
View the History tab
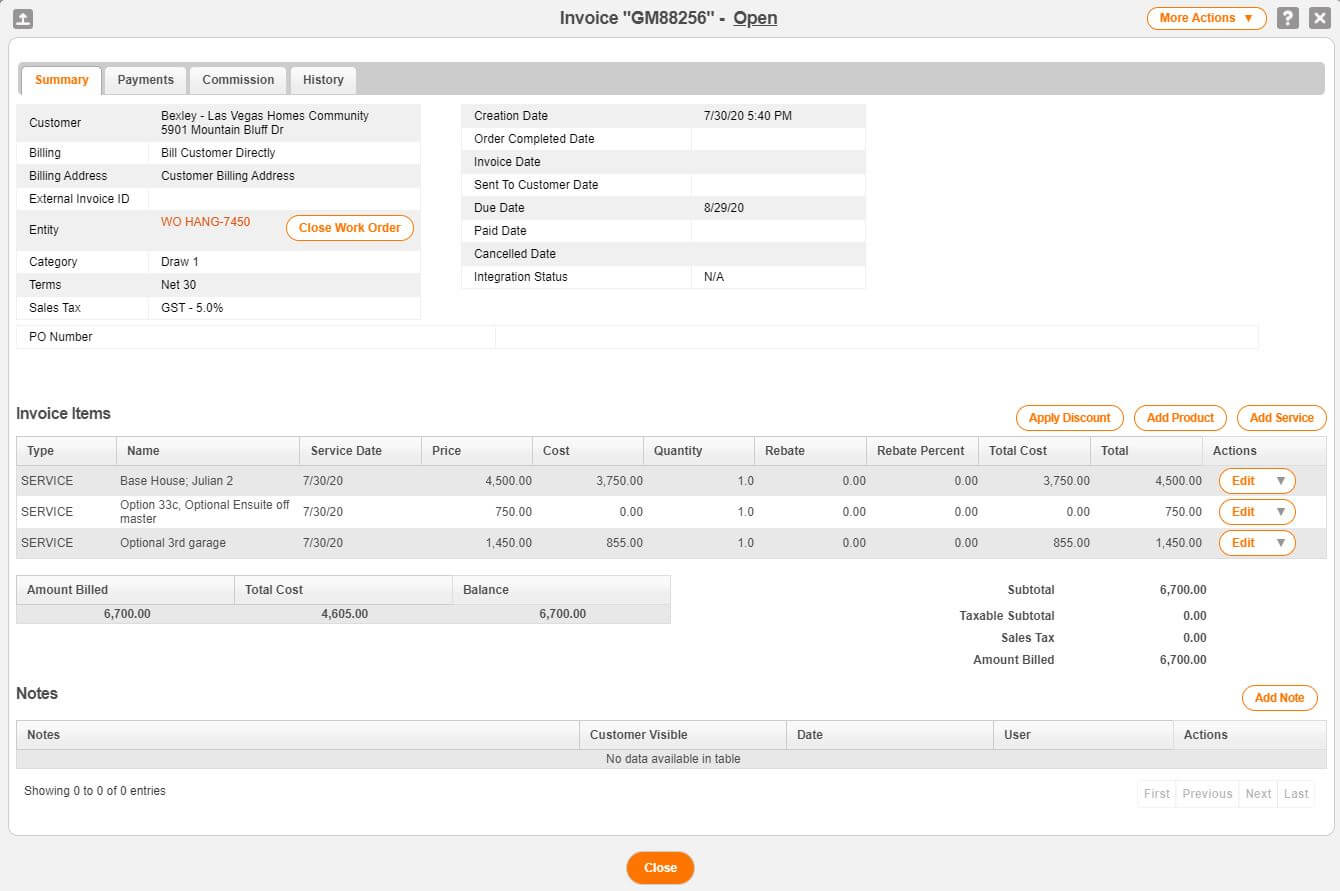pyautogui.click(x=322, y=80)
